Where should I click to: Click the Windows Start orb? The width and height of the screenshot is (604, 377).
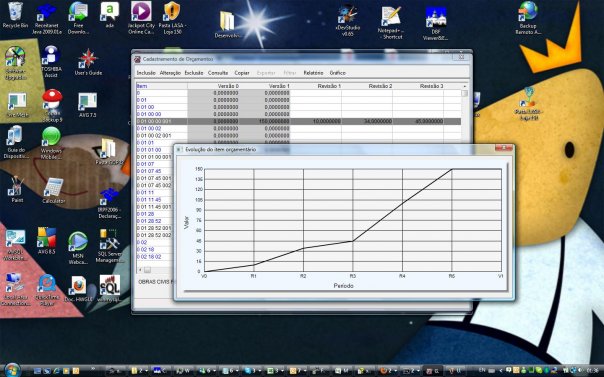(12, 370)
